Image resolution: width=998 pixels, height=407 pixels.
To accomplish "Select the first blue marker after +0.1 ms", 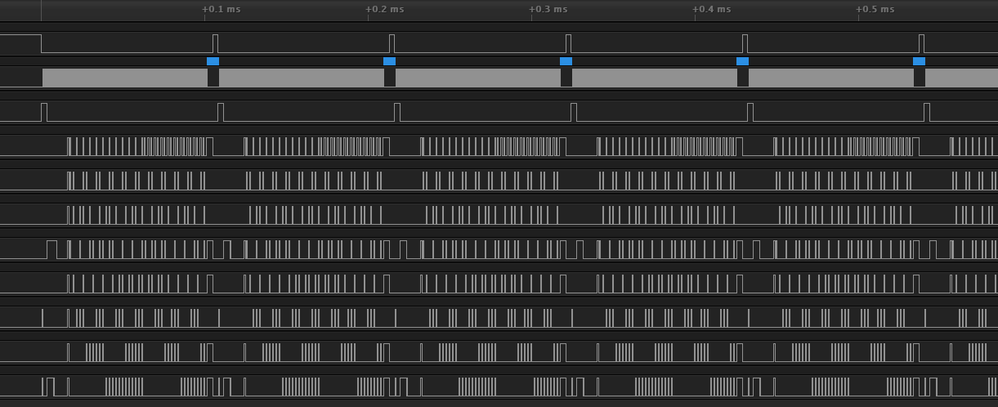I will [x=213, y=61].
